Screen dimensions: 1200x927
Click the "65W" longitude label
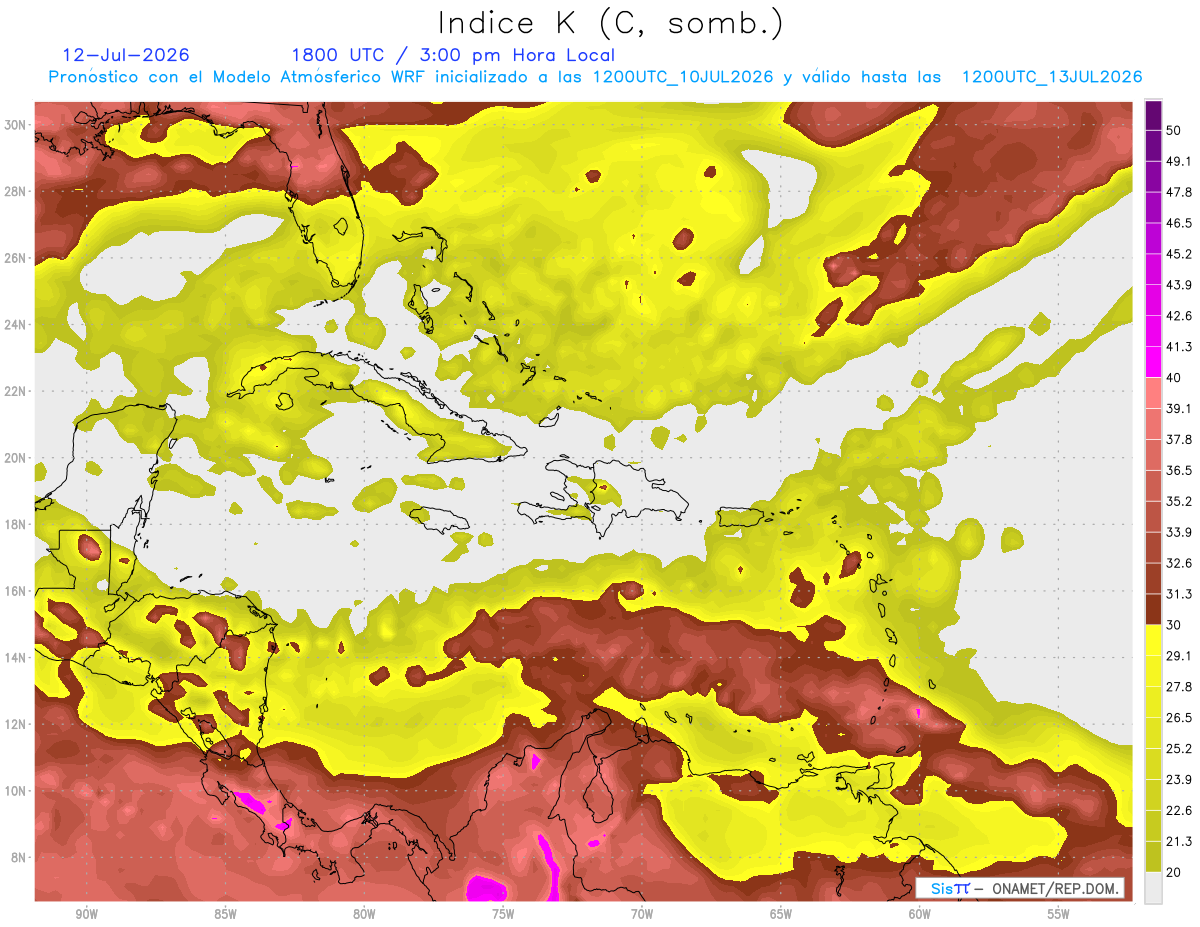781,914
